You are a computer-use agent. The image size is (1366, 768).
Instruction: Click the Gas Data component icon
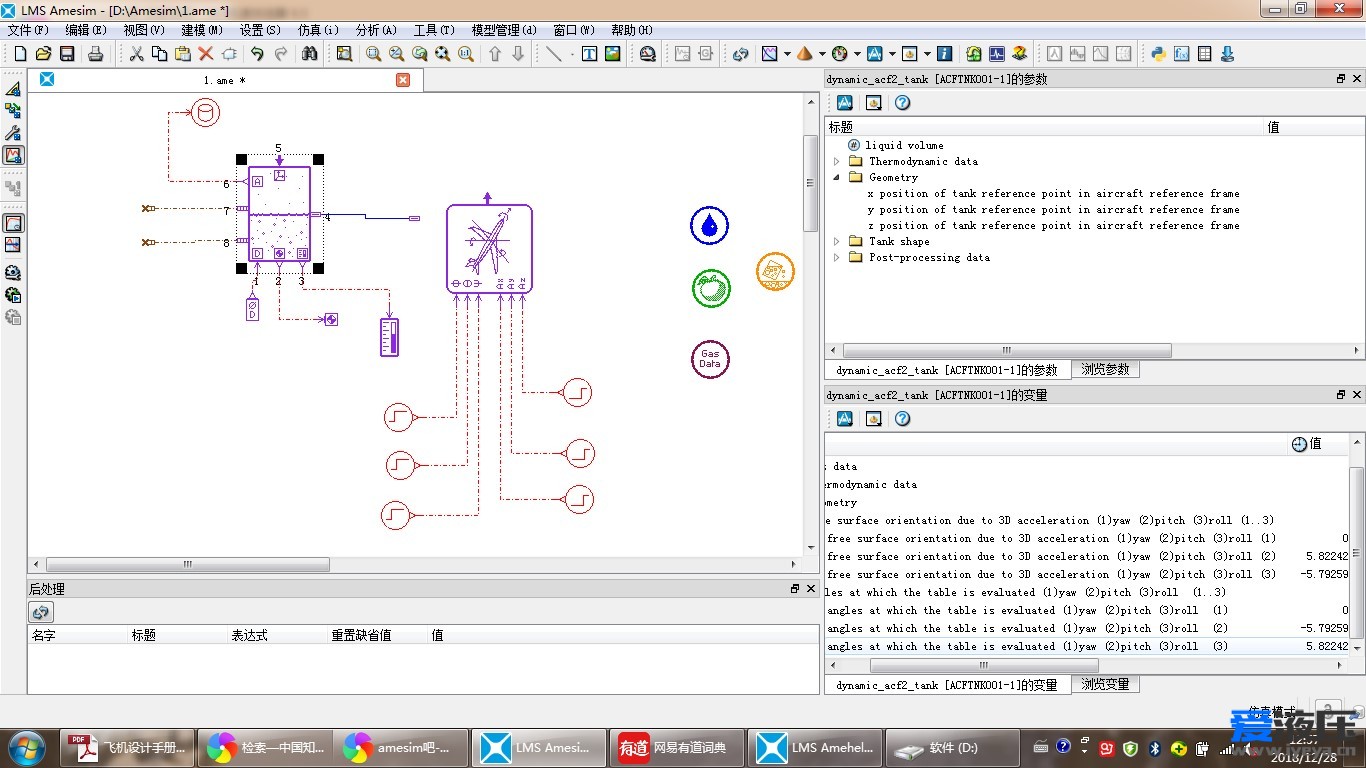coord(710,359)
